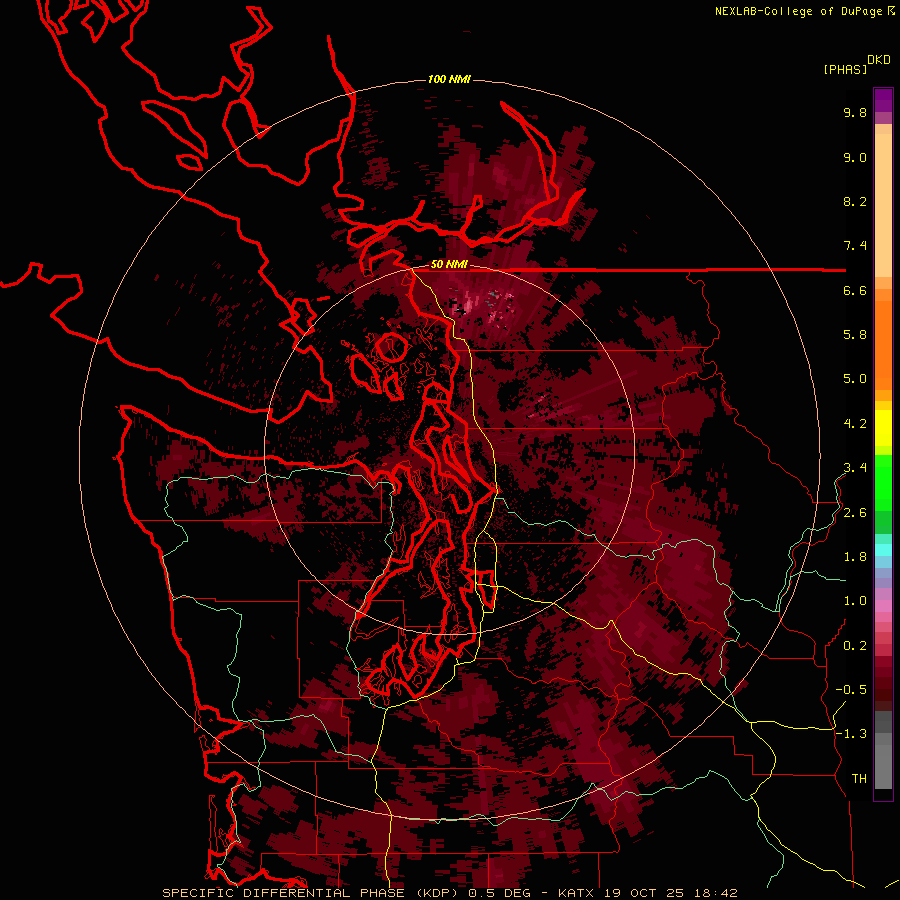Click the solid orange segment of the color bar
The image size is (900, 900).
tap(883, 346)
